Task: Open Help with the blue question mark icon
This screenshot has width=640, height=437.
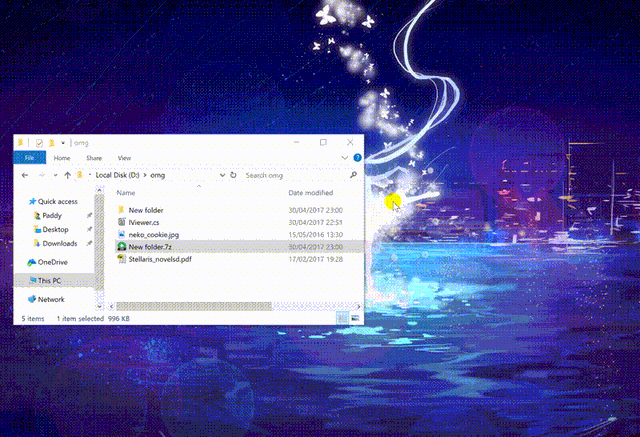Action: [357, 158]
